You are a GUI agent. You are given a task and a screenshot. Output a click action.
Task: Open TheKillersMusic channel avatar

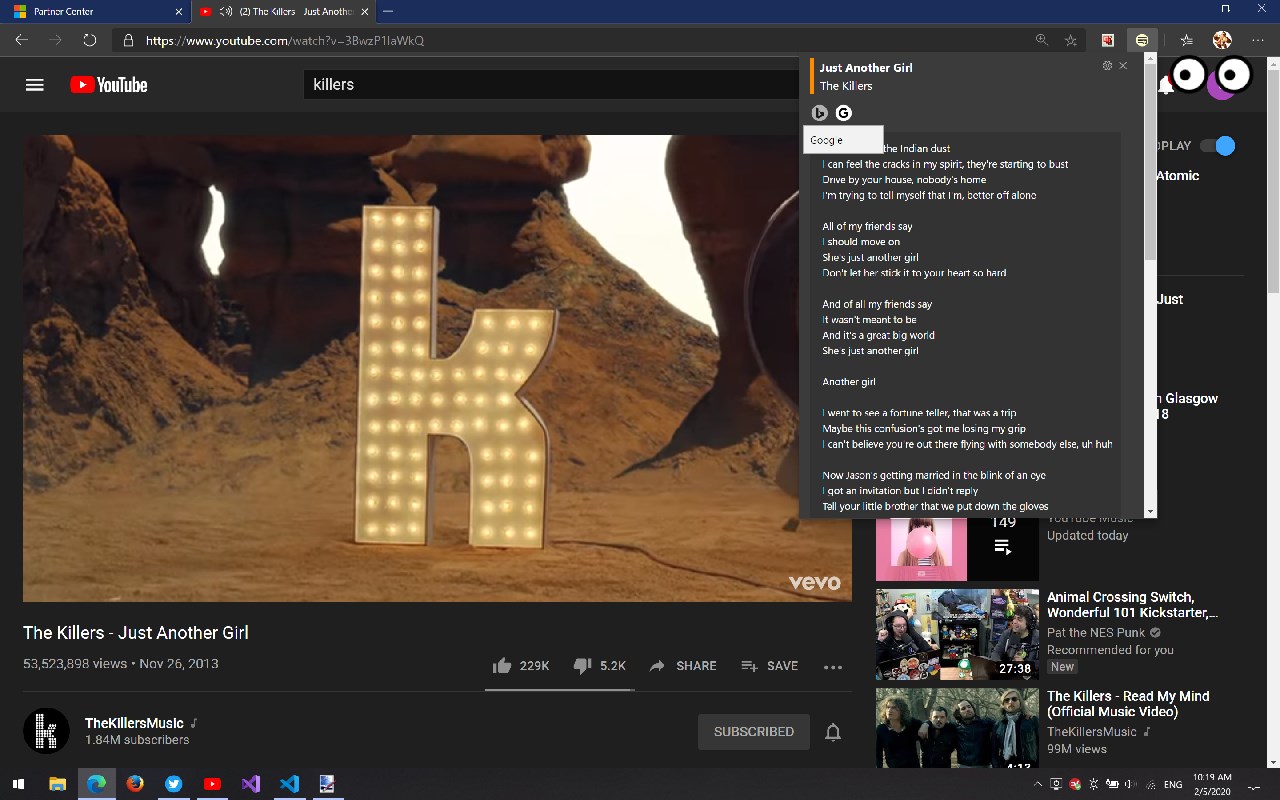pos(46,731)
